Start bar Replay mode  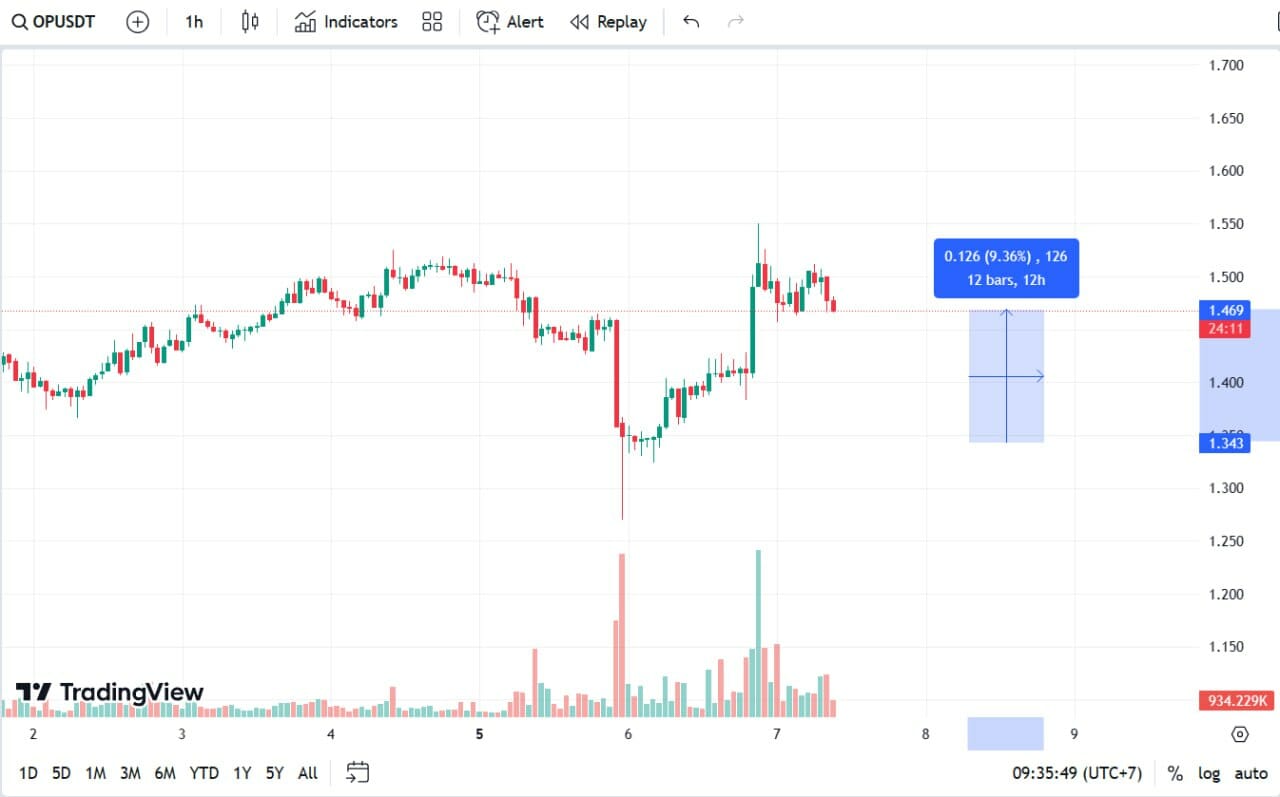(x=608, y=21)
